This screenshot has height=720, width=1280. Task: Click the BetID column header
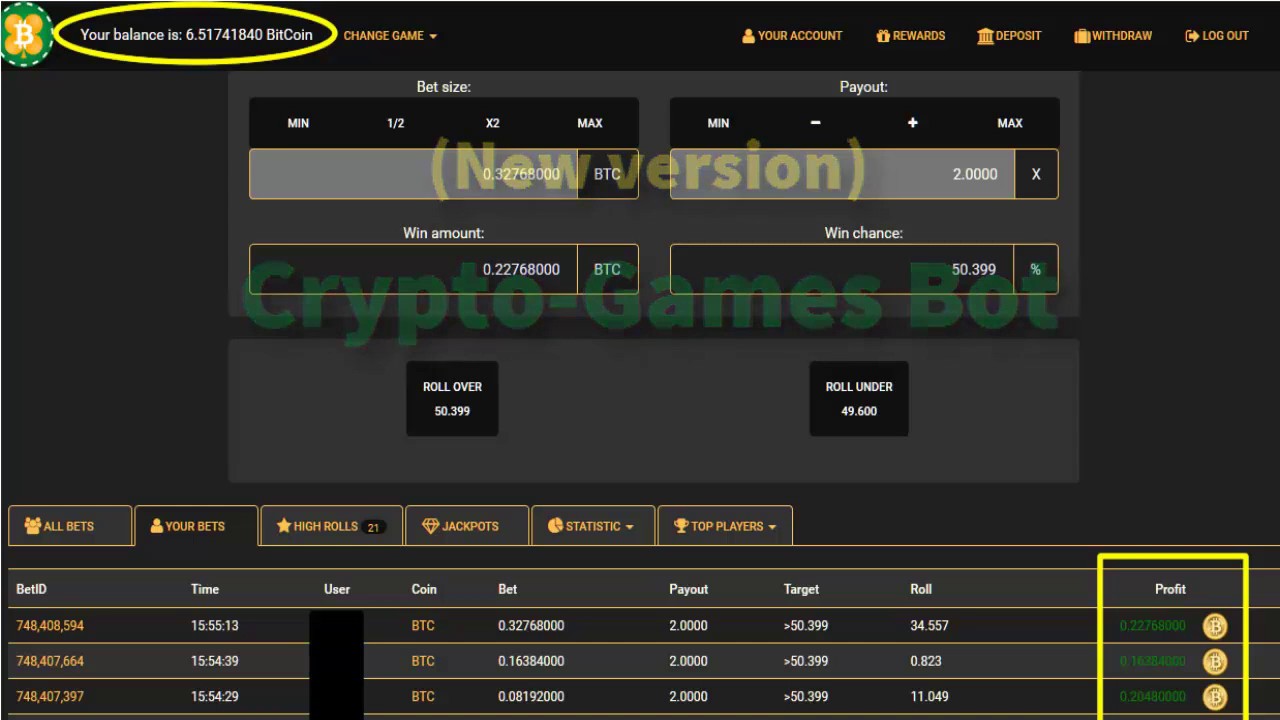point(31,589)
